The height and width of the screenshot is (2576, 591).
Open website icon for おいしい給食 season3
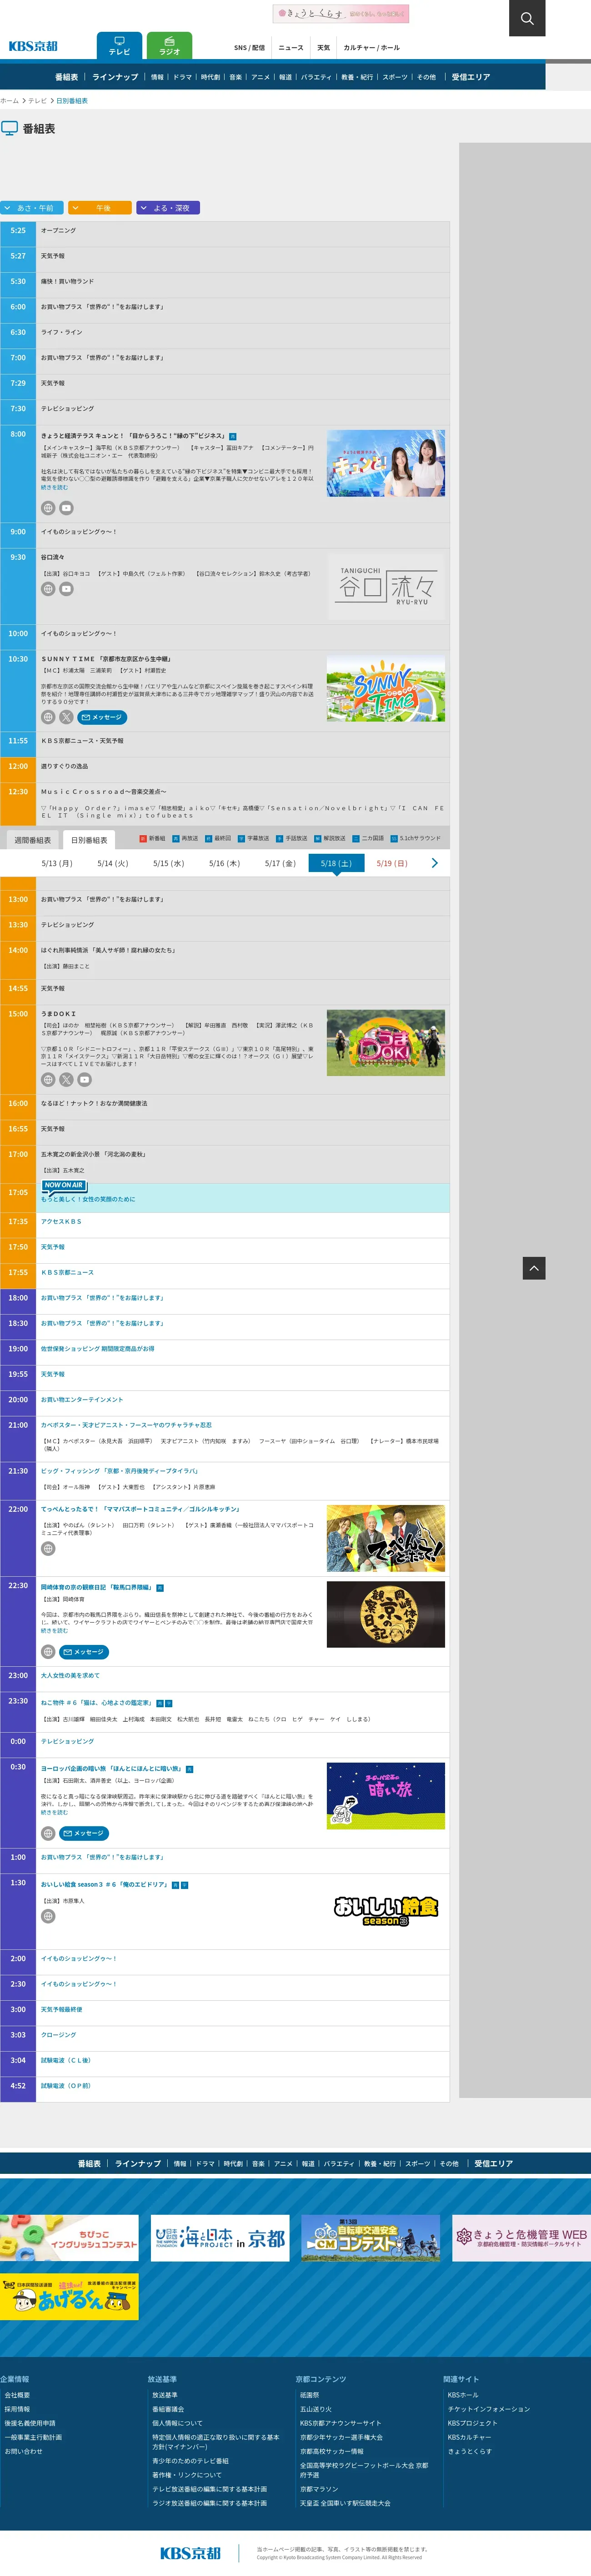point(48,1916)
